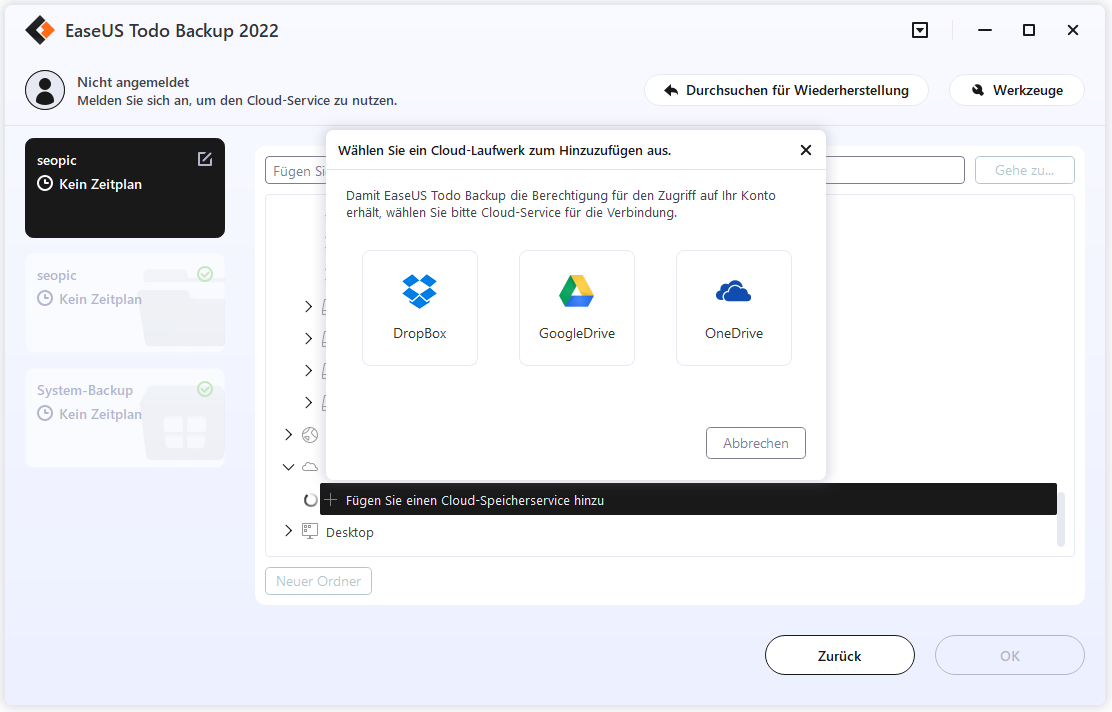Edit the selected seopic backup task
This screenshot has height=712, width=1112.
tap(205, 159)
